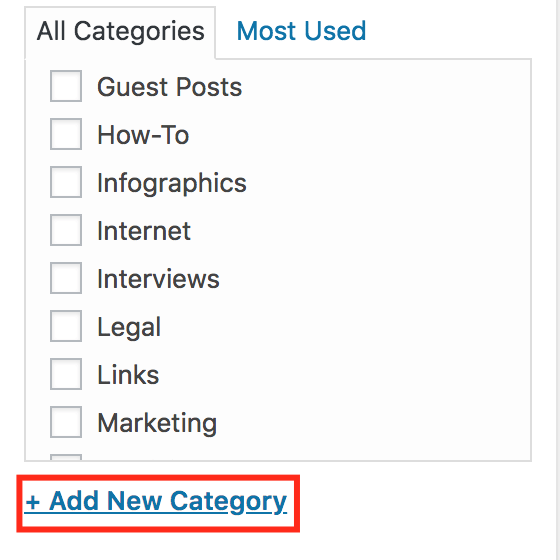The image size is (560, 560).
Task: Click the Internet label text
Action: point(144,231)
